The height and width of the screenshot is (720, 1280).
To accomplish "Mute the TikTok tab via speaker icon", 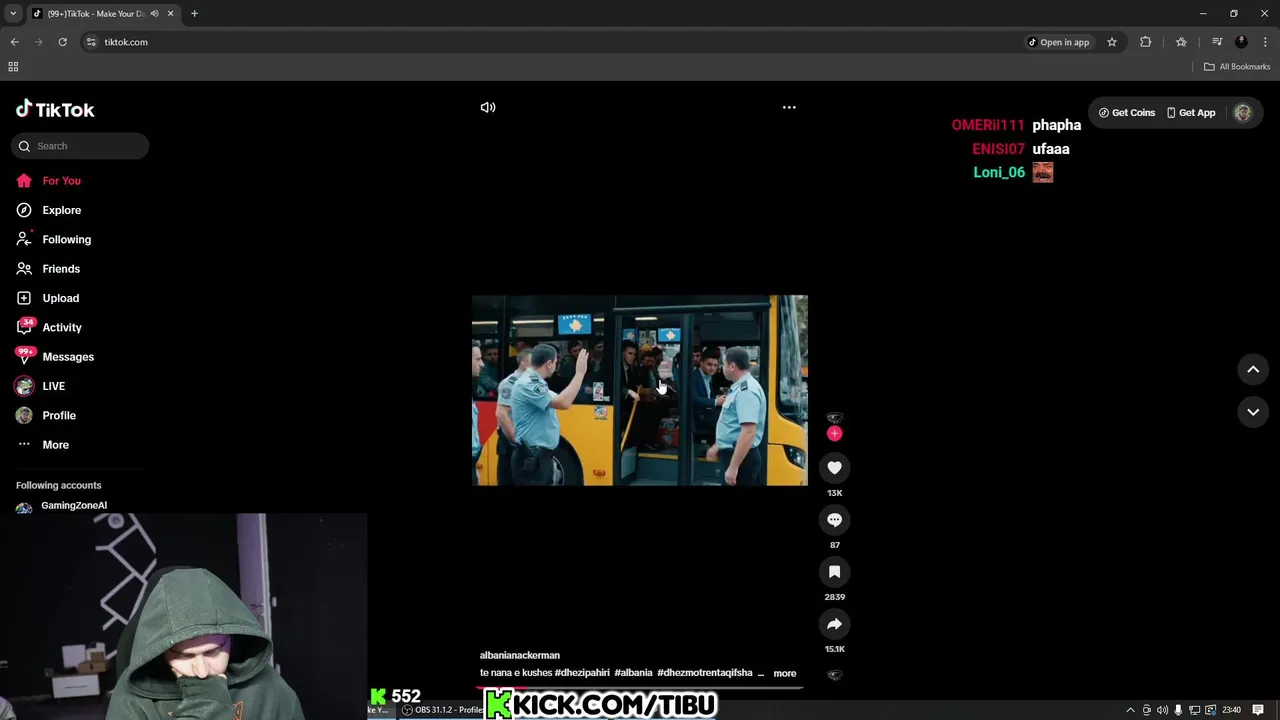I will click(154, 14).
